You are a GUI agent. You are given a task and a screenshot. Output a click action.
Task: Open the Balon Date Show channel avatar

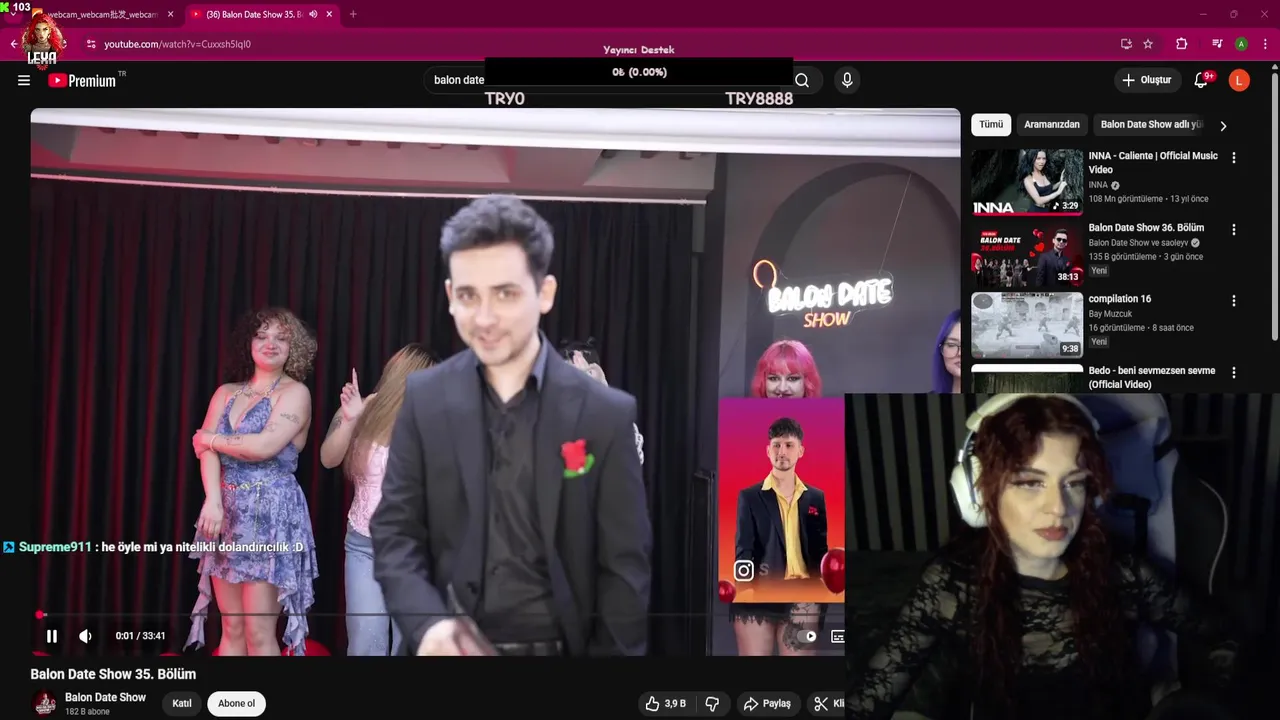point(45,703)
